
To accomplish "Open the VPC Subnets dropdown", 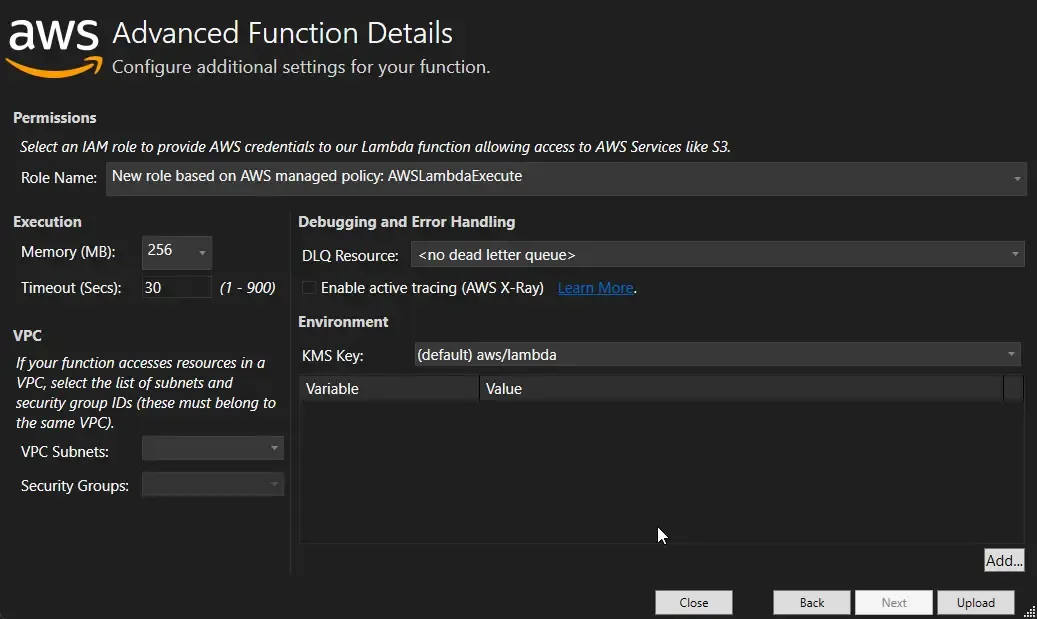I will tap(274, 448).
